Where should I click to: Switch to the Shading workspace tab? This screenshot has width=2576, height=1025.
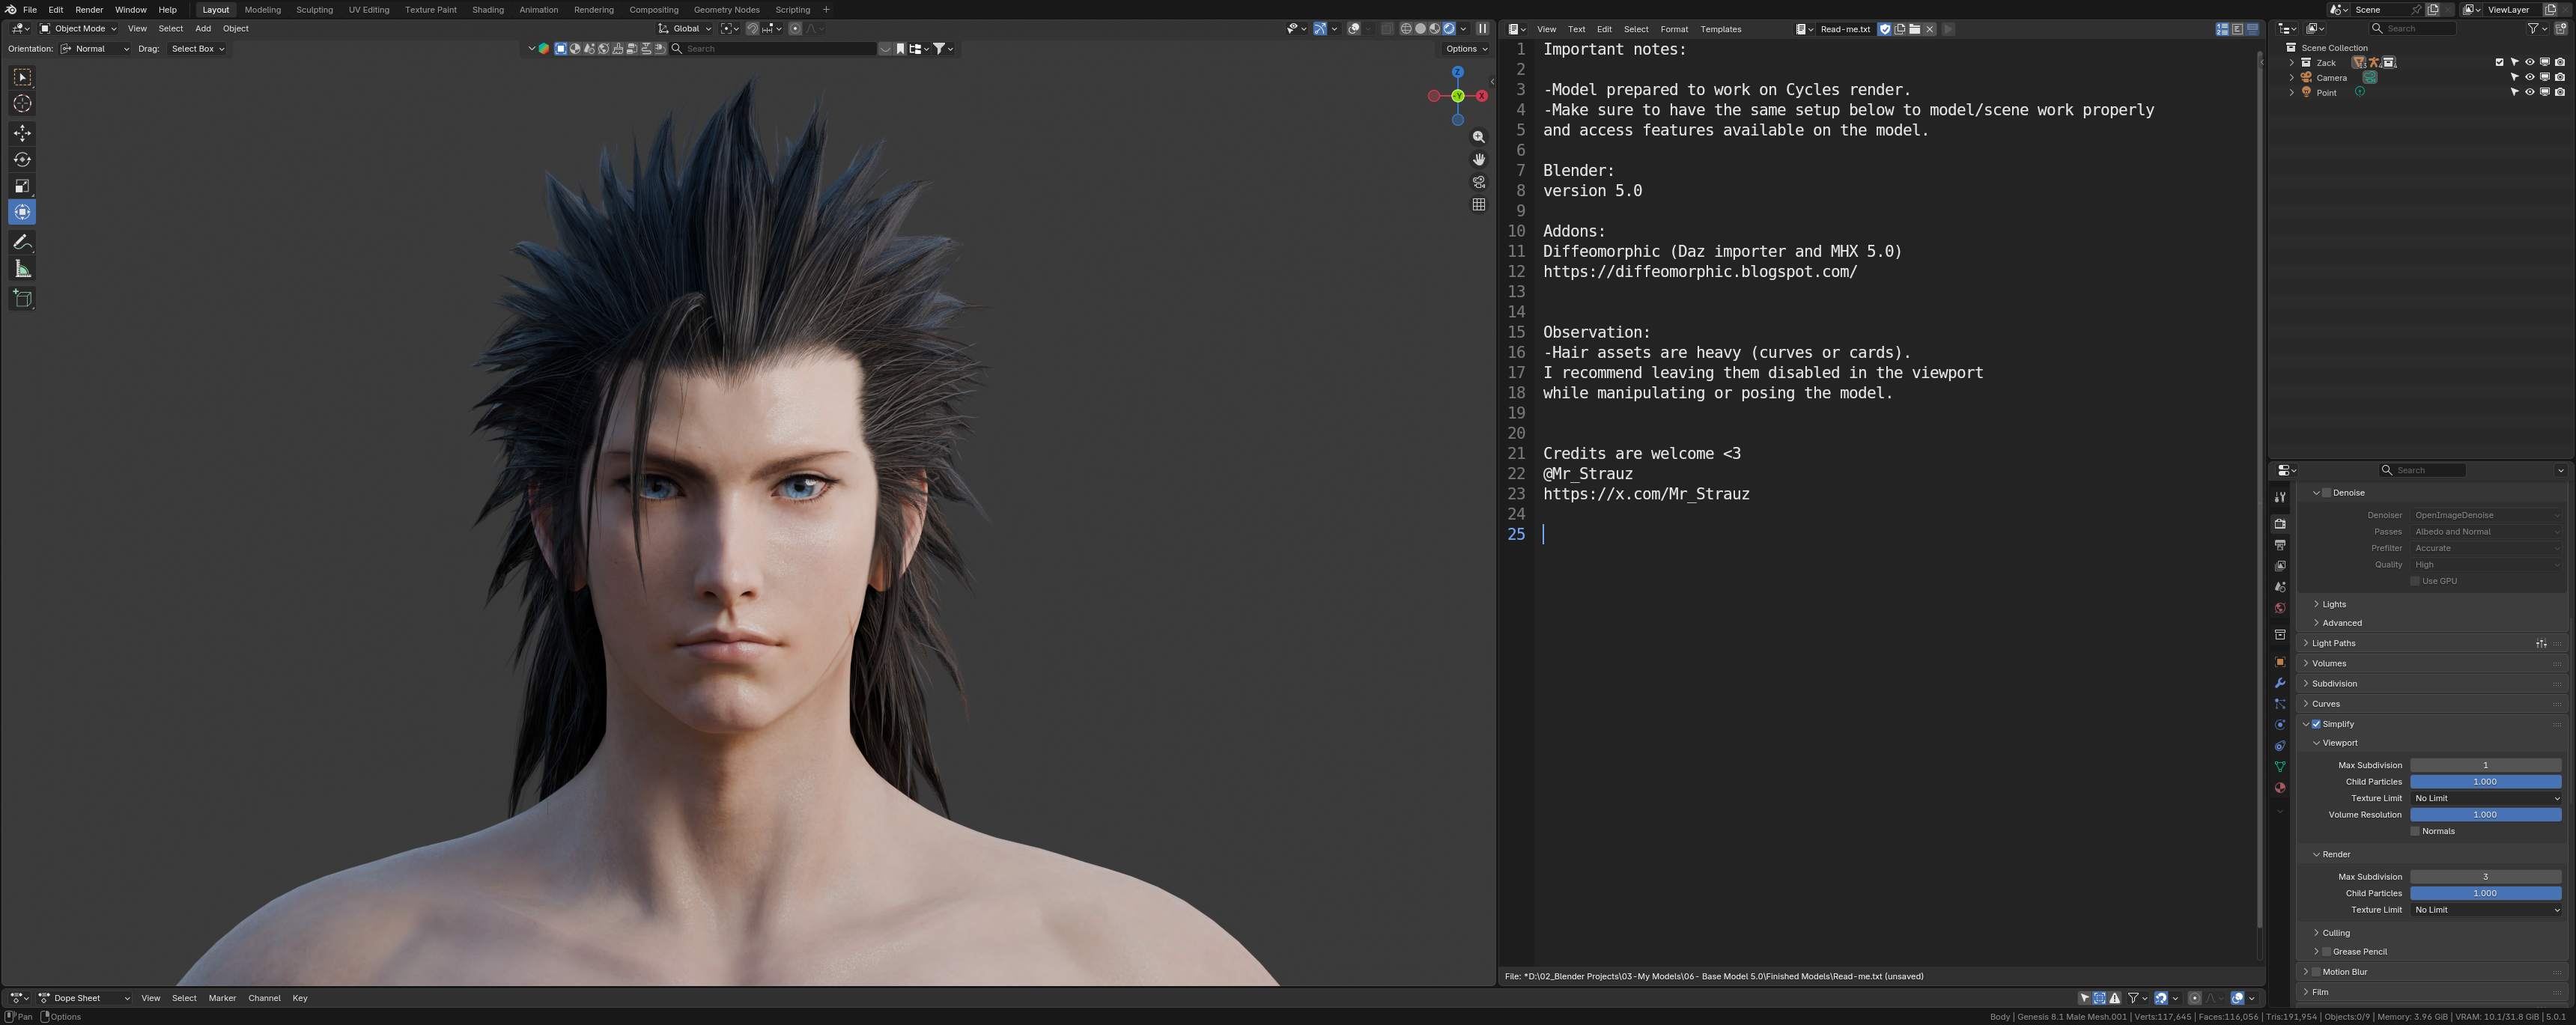pyautogui.click(x=488, y=10)
